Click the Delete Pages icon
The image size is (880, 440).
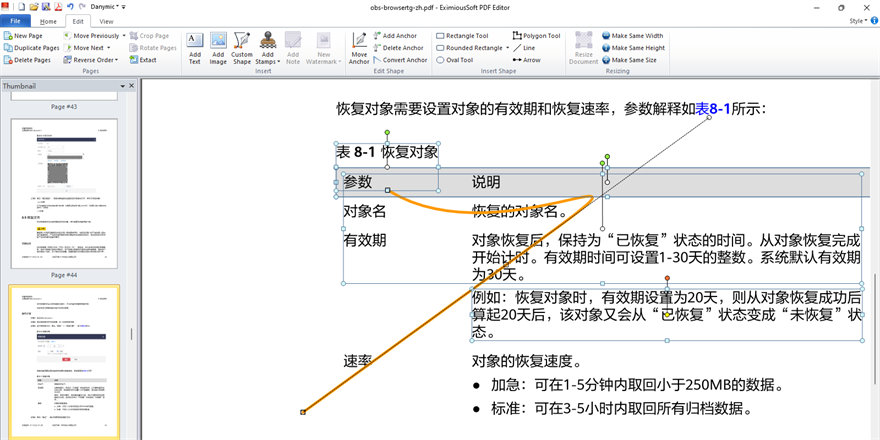click(x=8, y=60)
